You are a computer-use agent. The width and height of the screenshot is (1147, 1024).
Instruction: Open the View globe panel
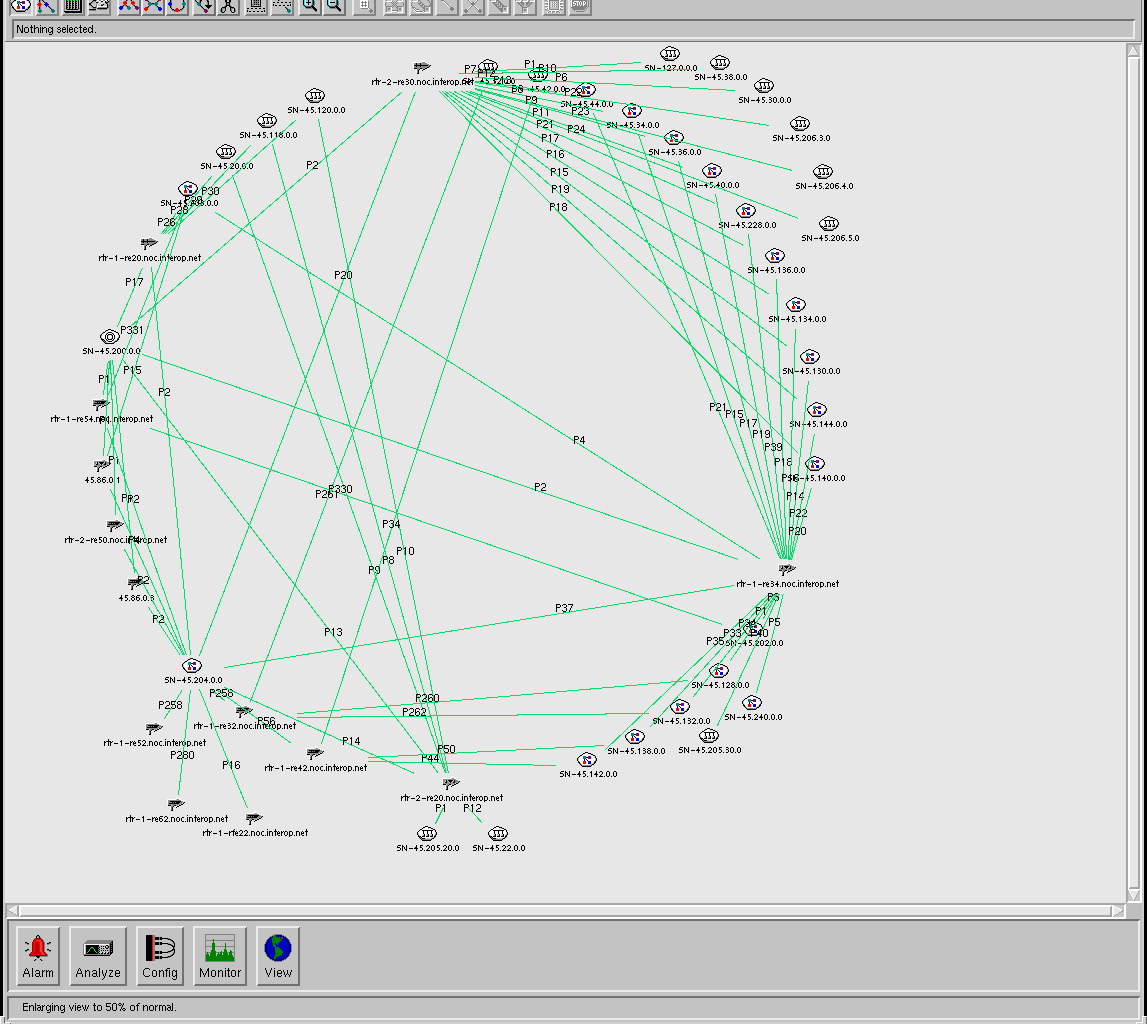click(277, 955)
